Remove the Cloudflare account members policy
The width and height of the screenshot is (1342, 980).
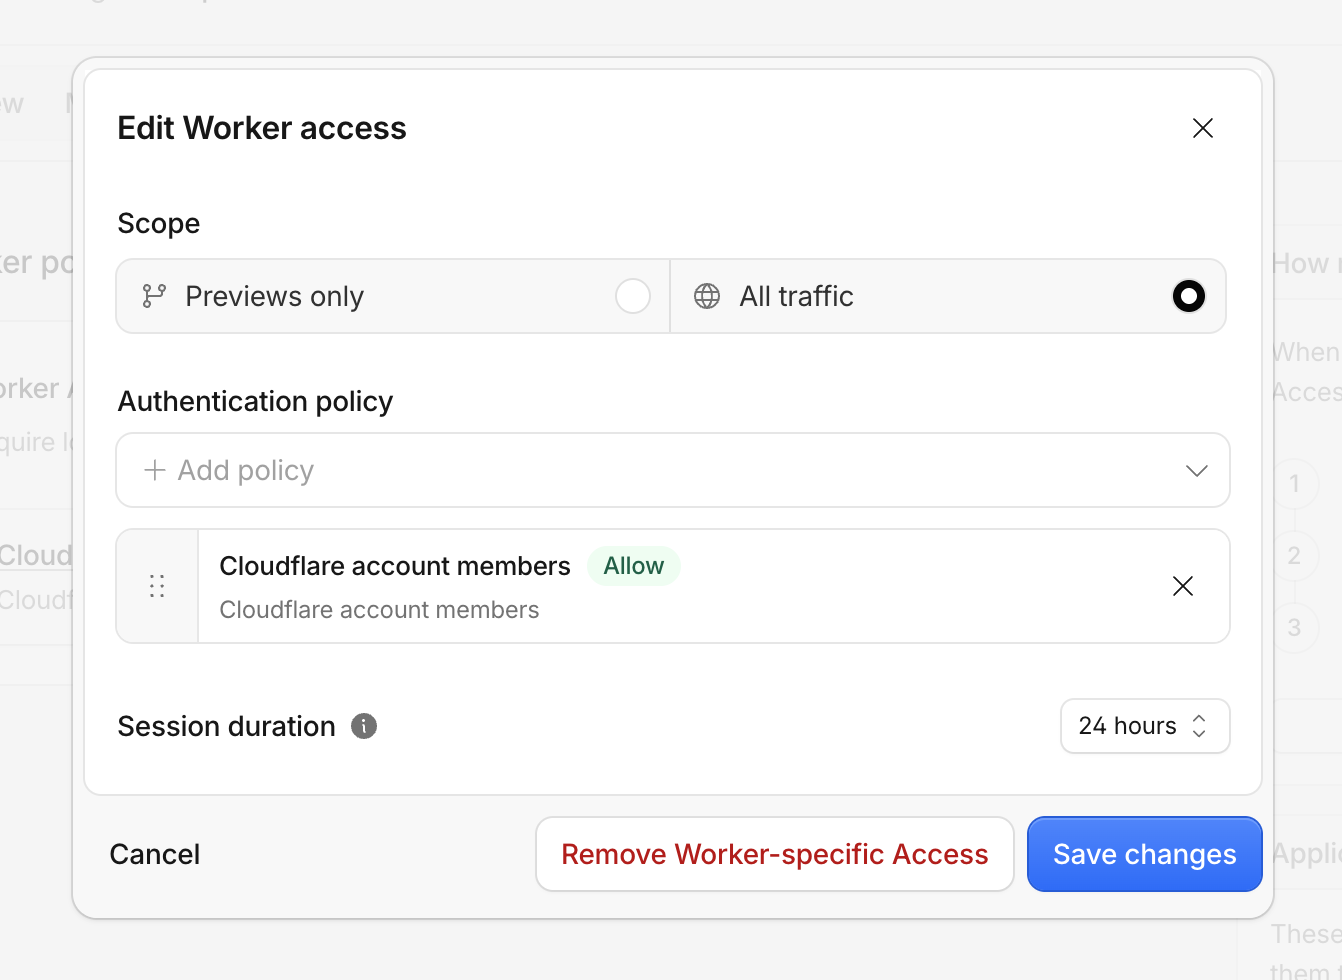click(x=1183, y=586)
